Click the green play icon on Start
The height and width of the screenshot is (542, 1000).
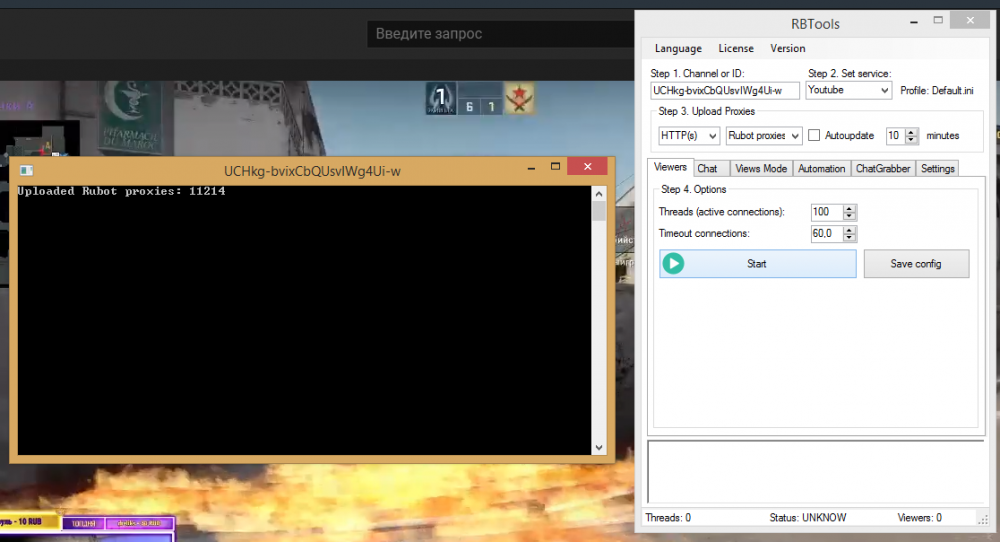[674, 264]
